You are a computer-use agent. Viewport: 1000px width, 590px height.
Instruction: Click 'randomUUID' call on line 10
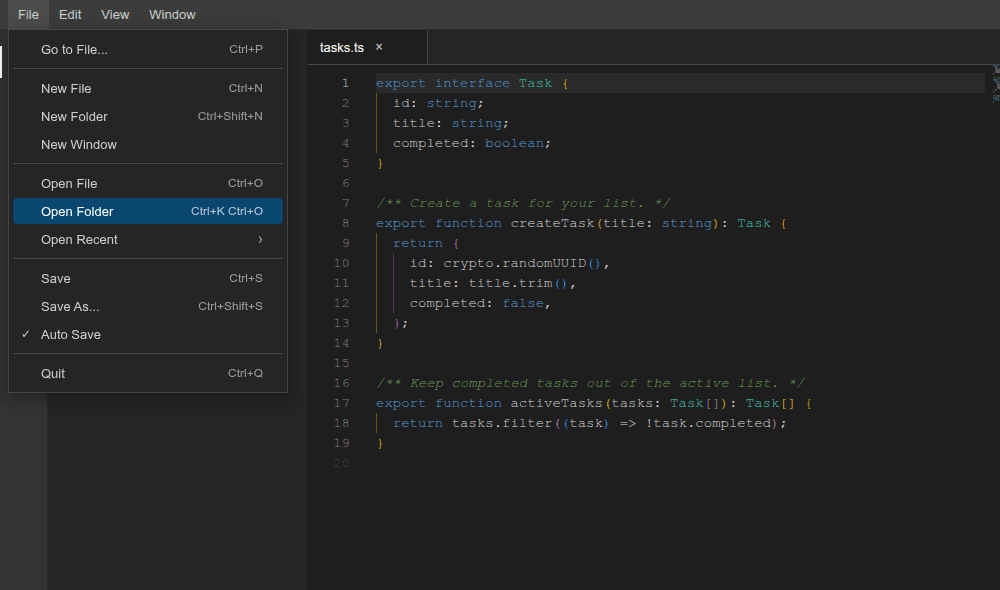pos(545,263)
